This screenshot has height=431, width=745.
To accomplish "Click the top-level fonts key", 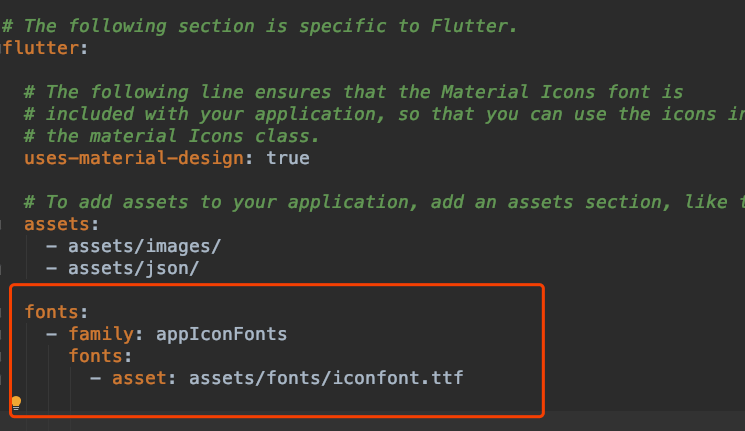I will (x=51, y=312).
